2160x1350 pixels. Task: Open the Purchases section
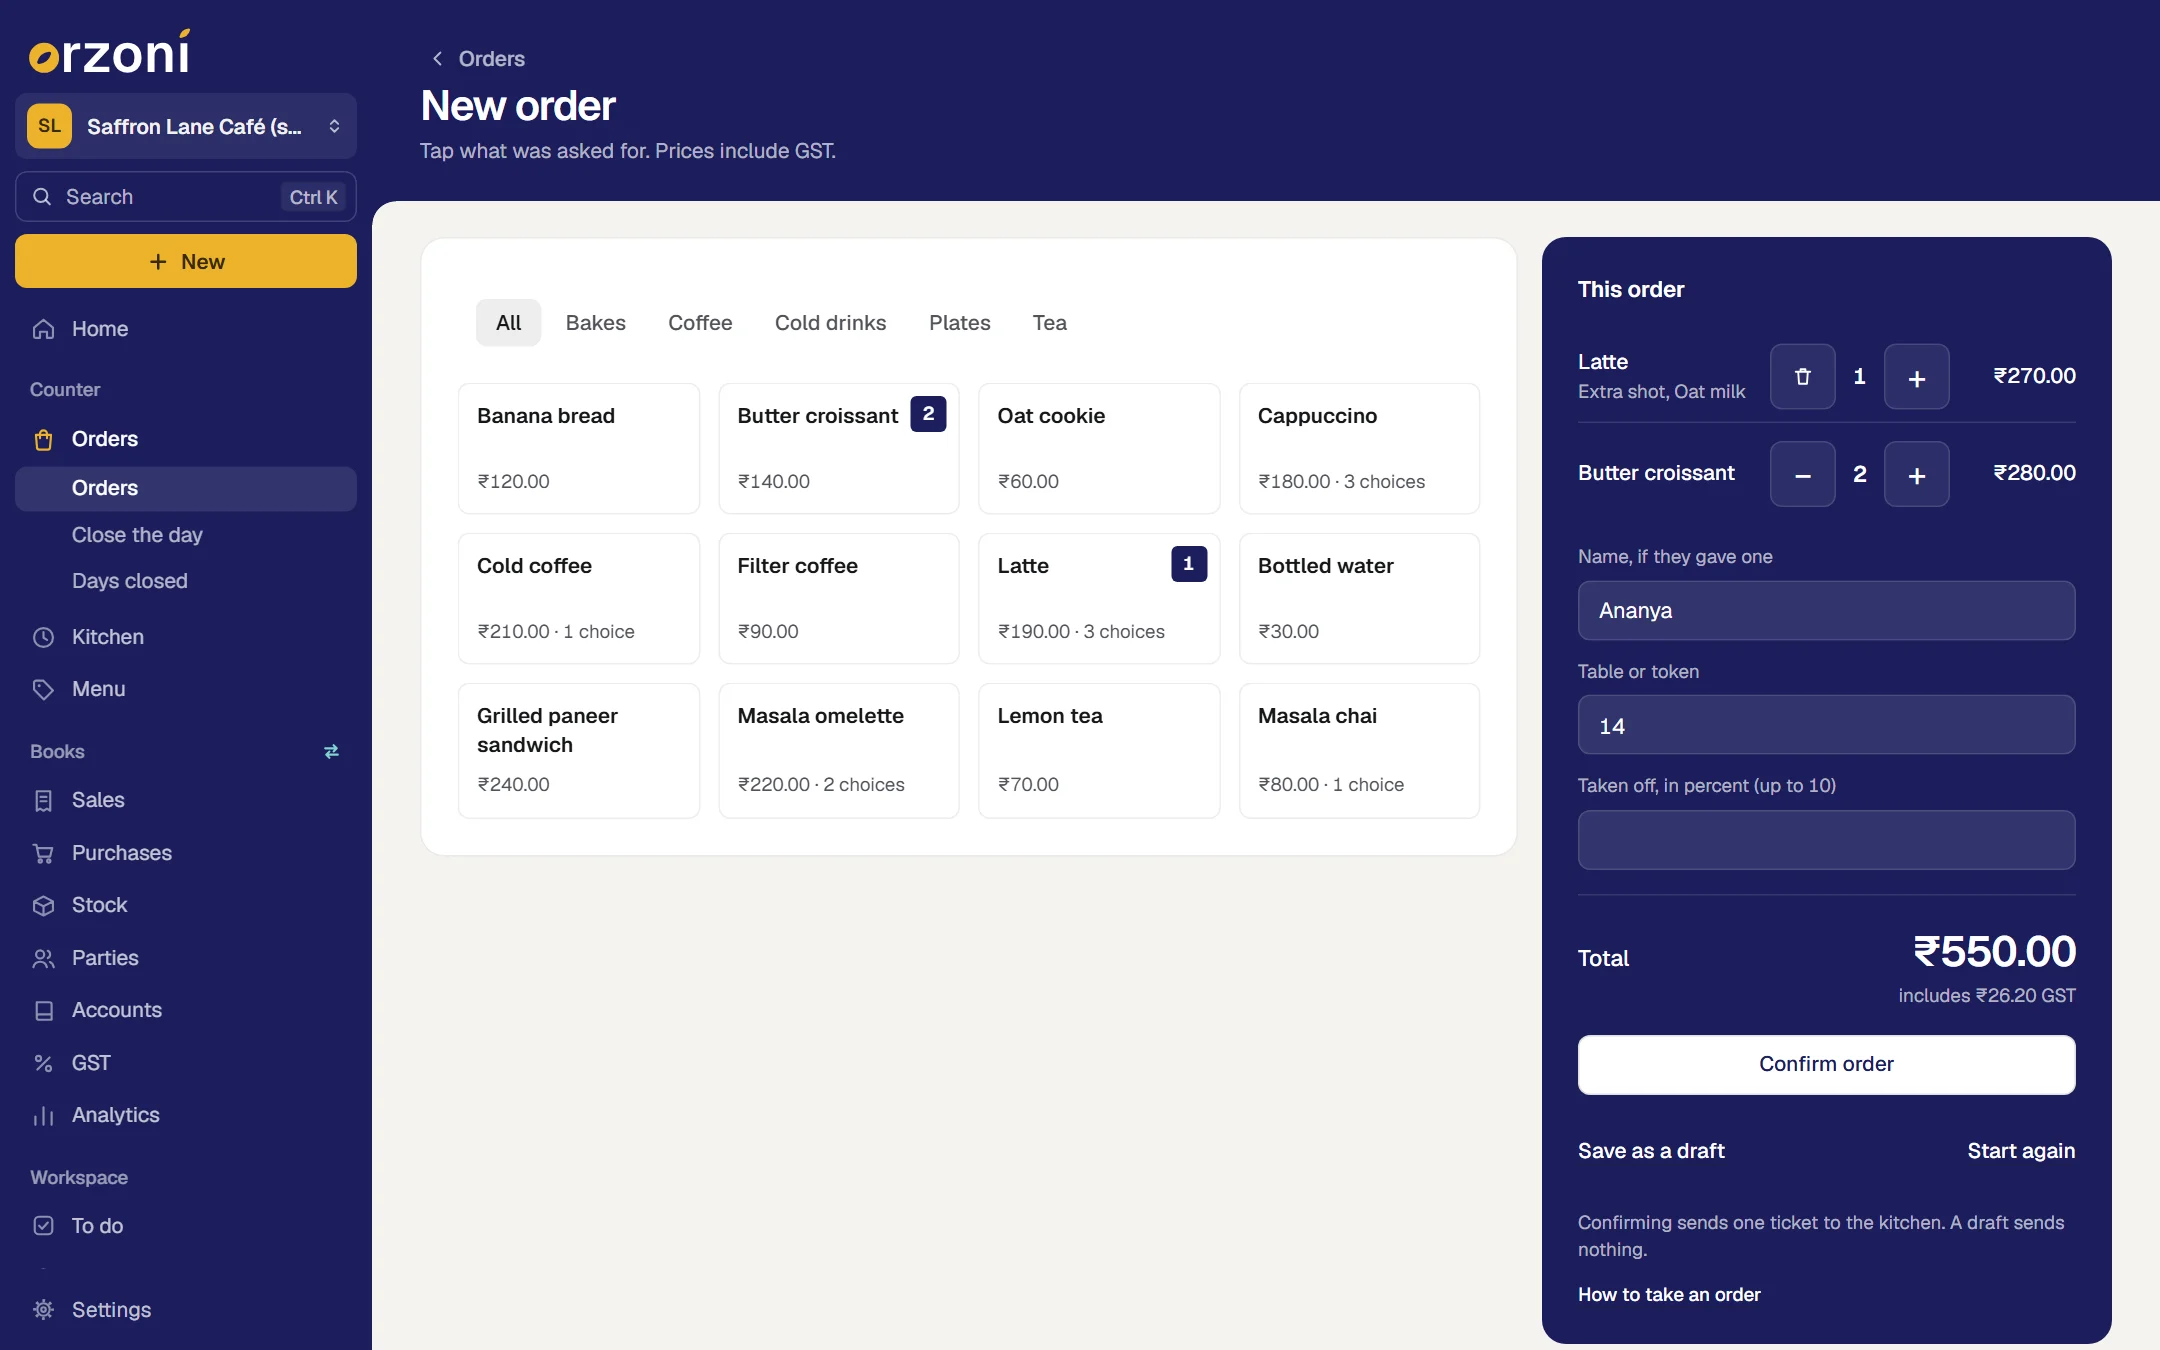click(x=185, y=853)
